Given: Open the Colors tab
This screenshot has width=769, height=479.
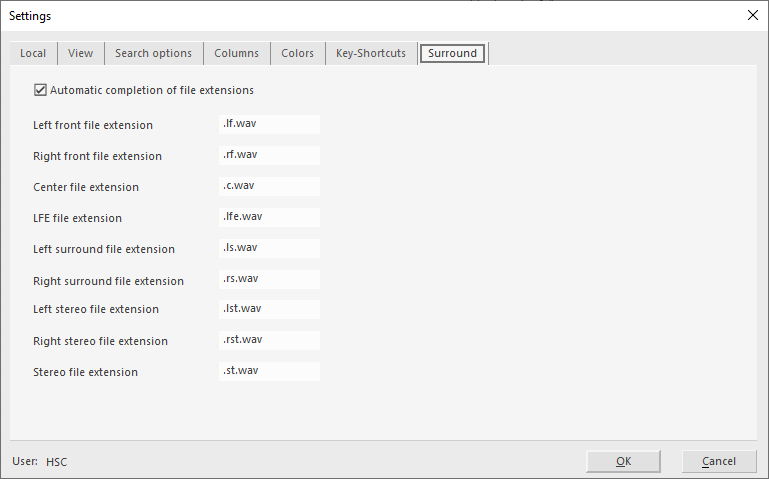Looking at the screenshot, I should (297, 53).
